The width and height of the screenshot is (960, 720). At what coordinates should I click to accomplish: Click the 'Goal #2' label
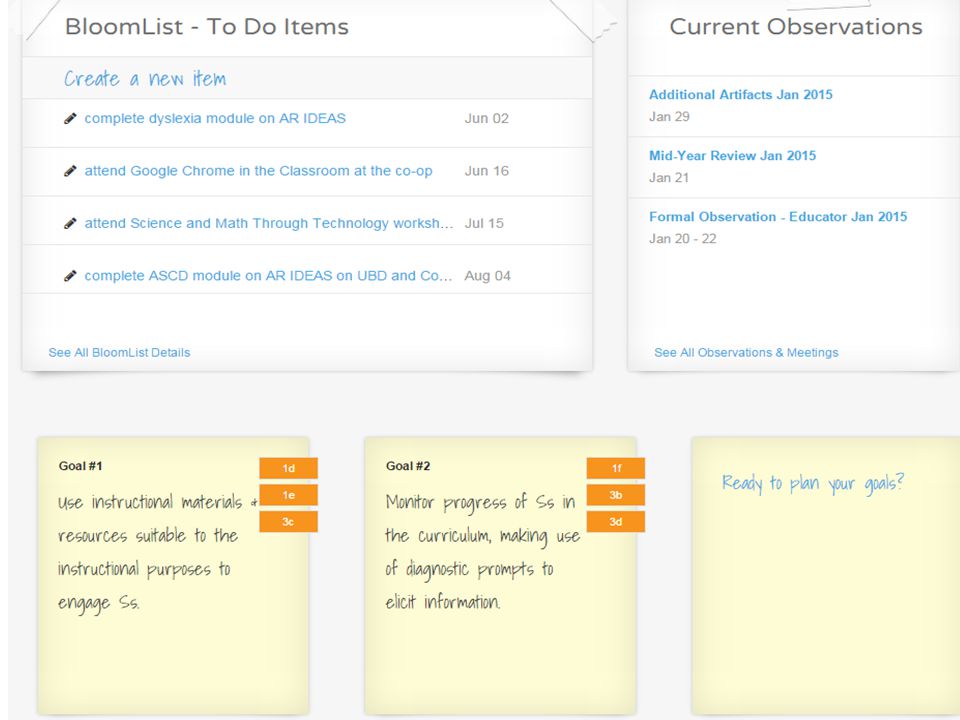tap(408, 466)
